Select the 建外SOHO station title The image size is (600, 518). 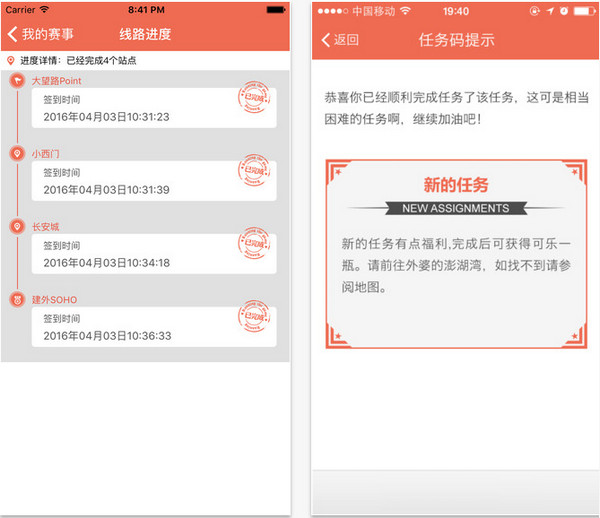click(x=54, y=300)
